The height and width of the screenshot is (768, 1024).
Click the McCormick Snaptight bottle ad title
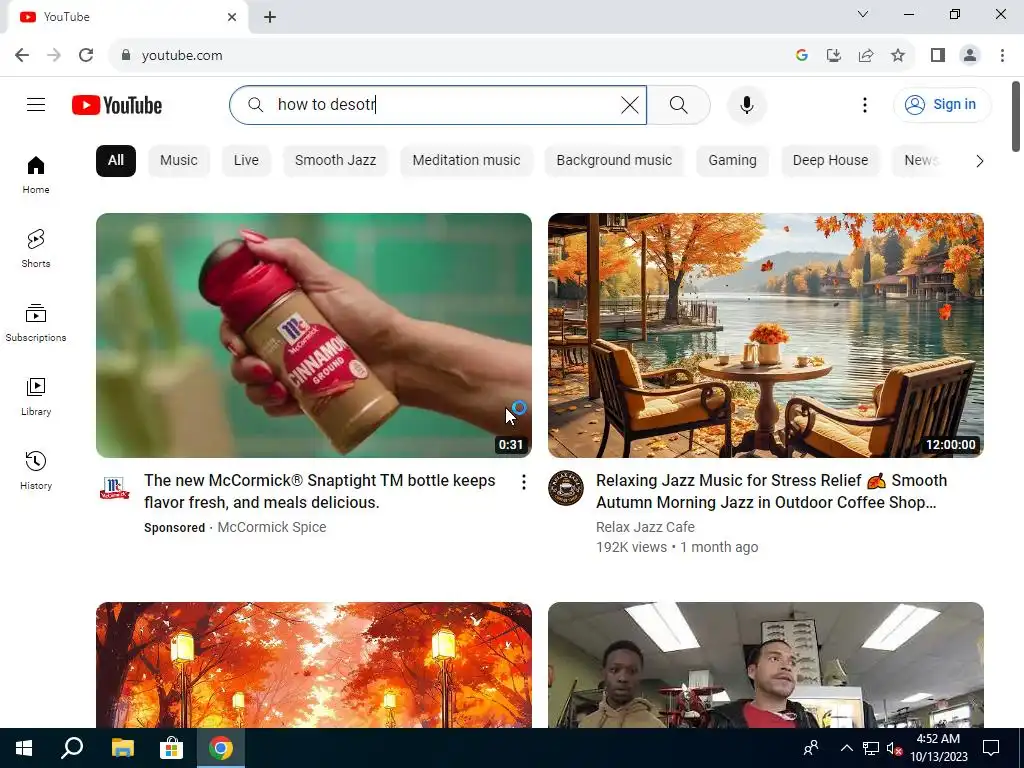(319, 491)
